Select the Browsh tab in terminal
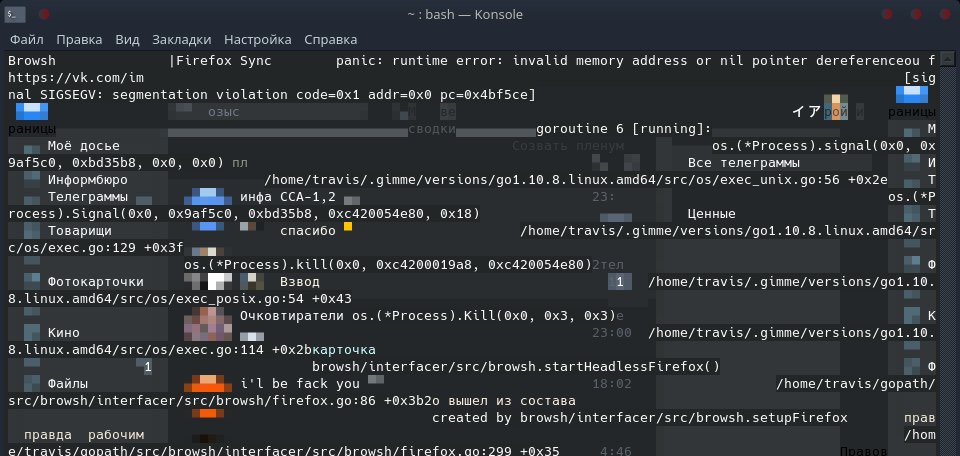The image size is (960, 456). click(32, 61)
